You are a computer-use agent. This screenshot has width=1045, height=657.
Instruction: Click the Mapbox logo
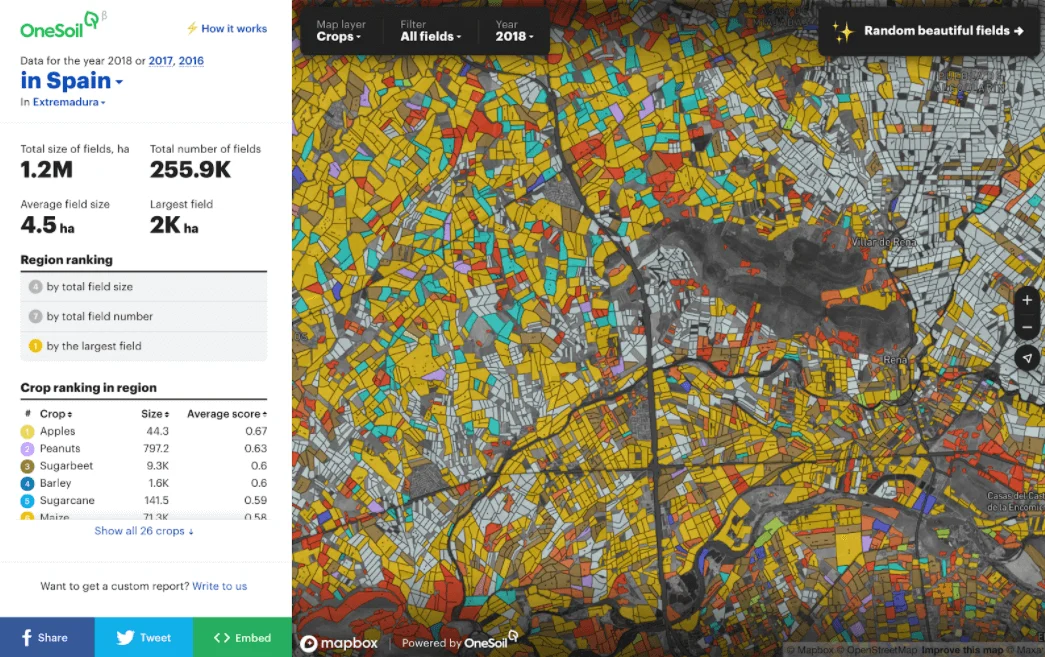coord(339,643)
